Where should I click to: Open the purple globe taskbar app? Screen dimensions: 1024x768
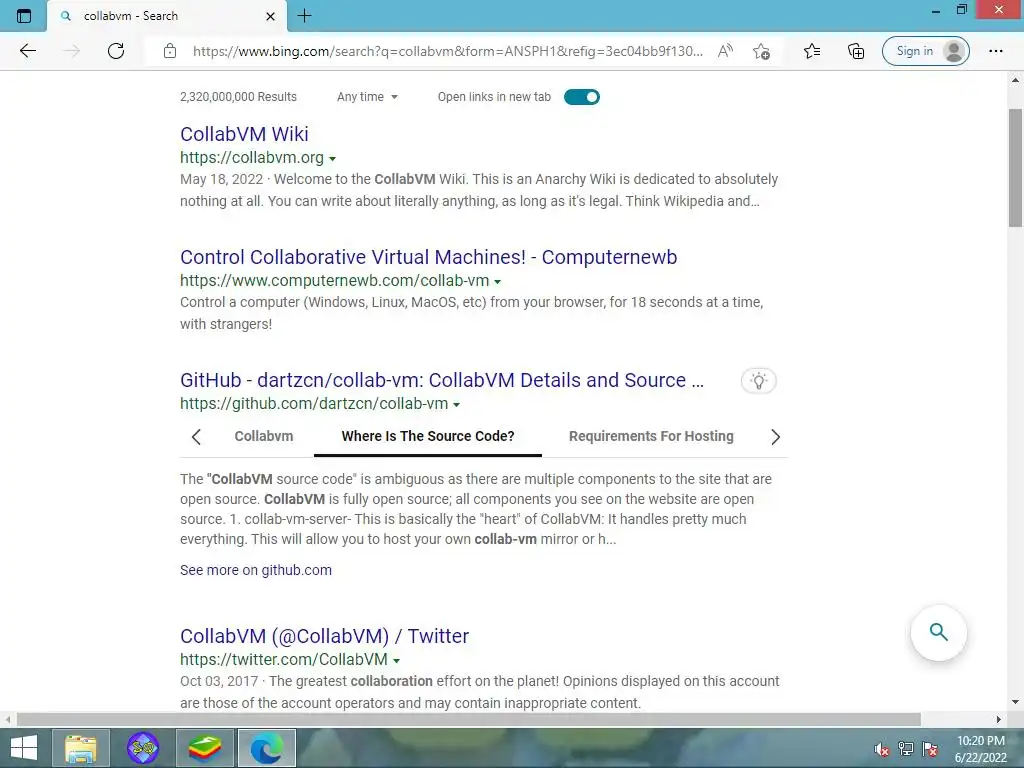point(143,748)
